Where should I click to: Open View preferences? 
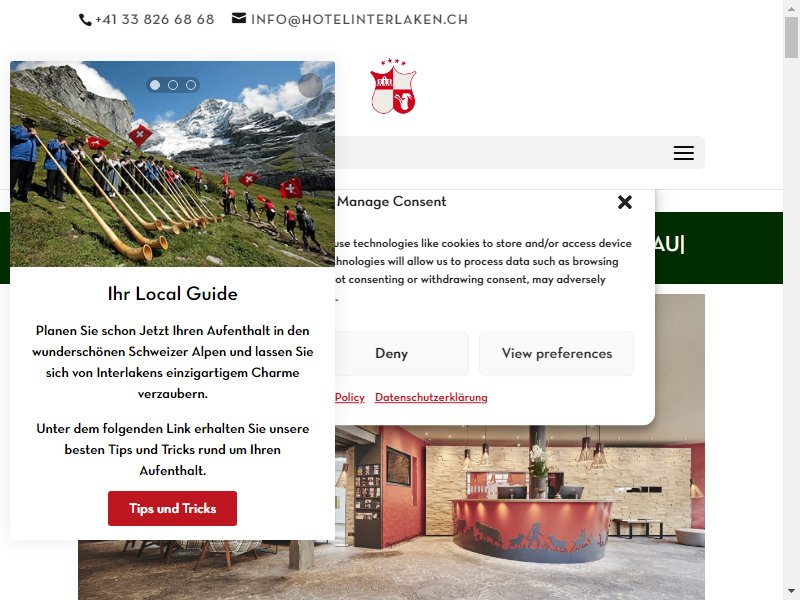557,354
